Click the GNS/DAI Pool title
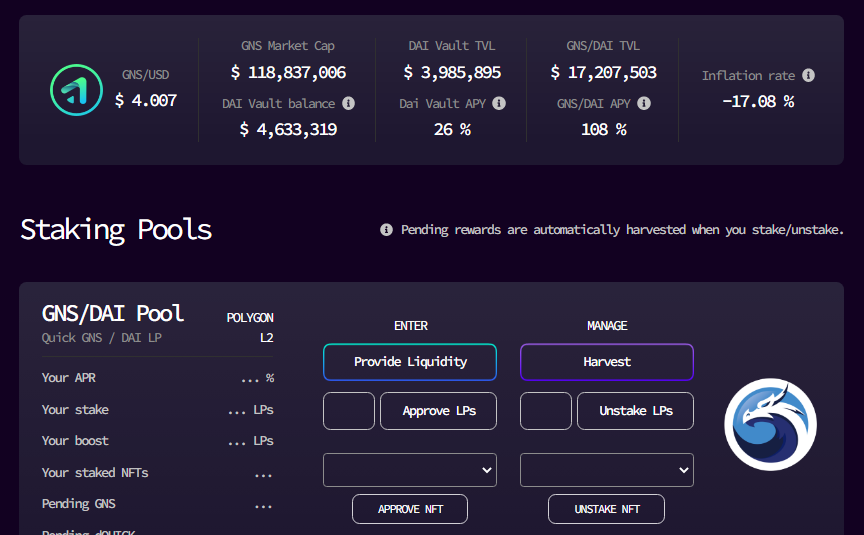Screen dimensions: 864x535 tap(113, 314)
